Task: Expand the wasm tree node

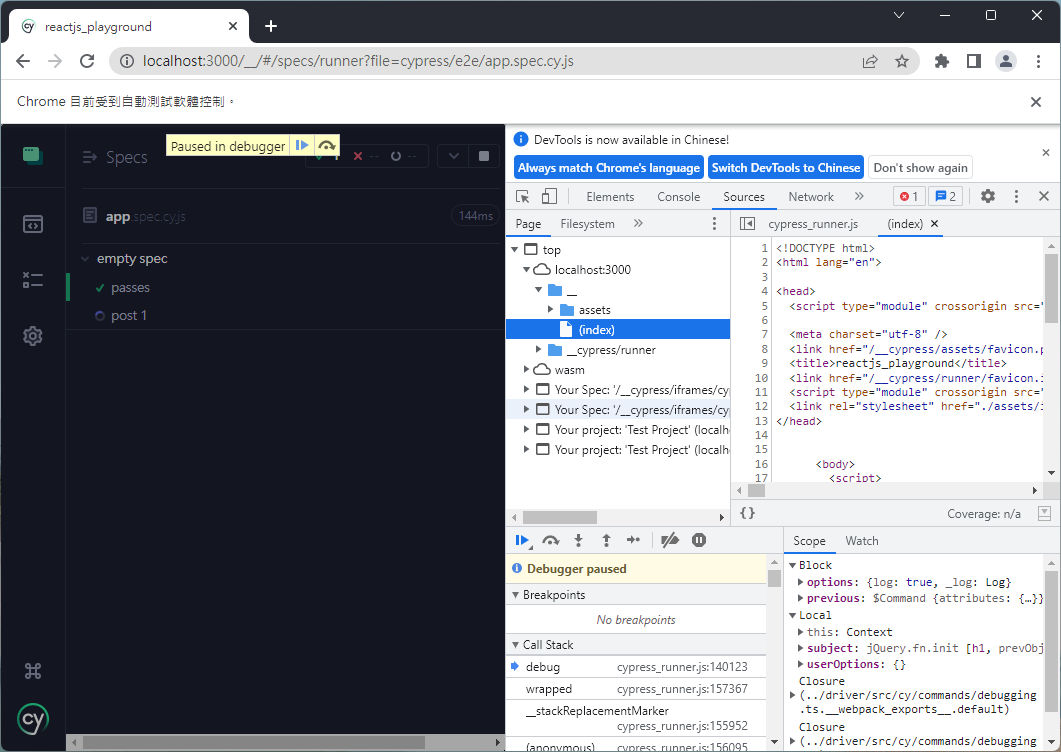Action: [x=528, y=370]
